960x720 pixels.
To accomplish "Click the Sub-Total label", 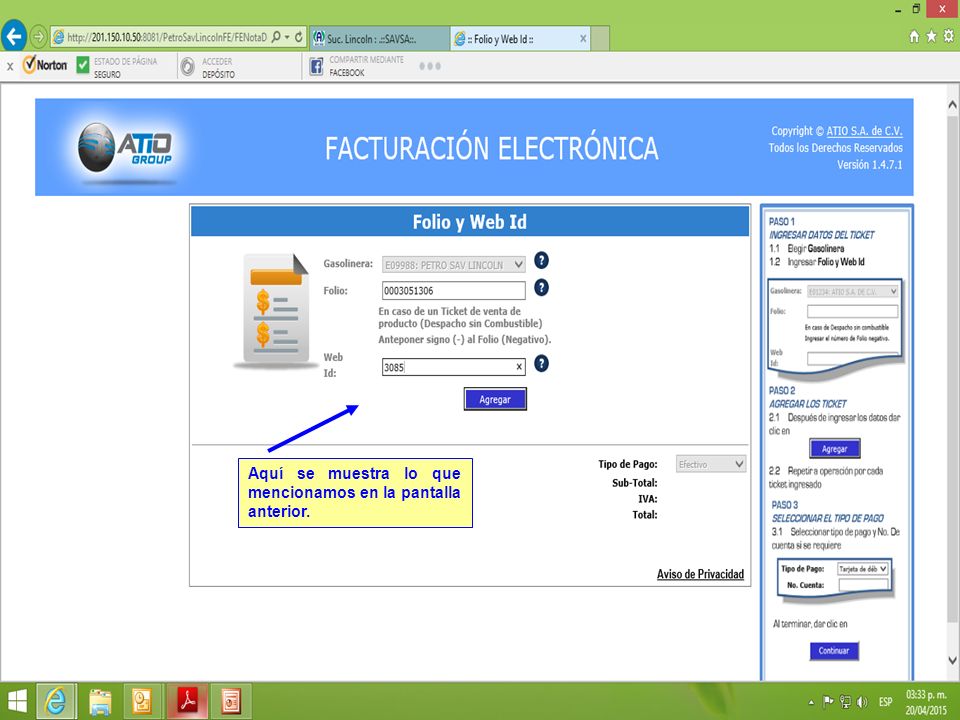I will coord(634,483).
